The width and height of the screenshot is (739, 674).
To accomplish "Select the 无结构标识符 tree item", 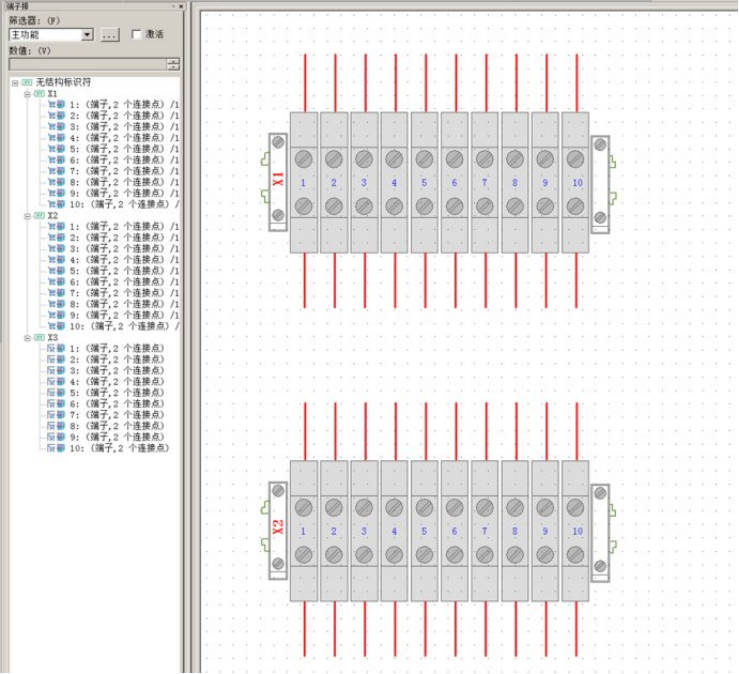I will coord(63,82).
